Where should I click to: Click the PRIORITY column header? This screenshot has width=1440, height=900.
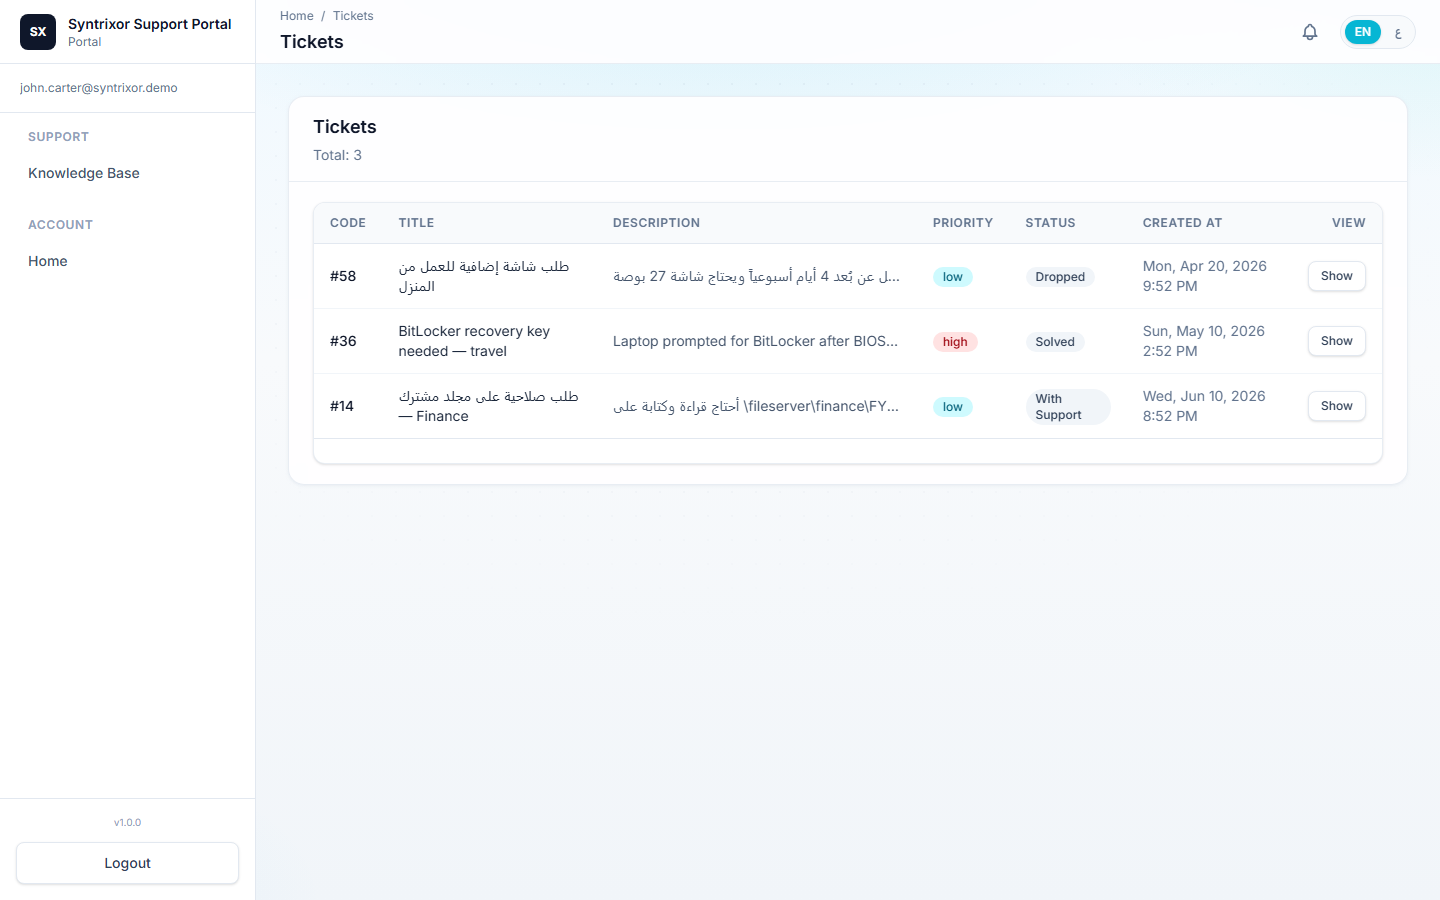[963, 223]
